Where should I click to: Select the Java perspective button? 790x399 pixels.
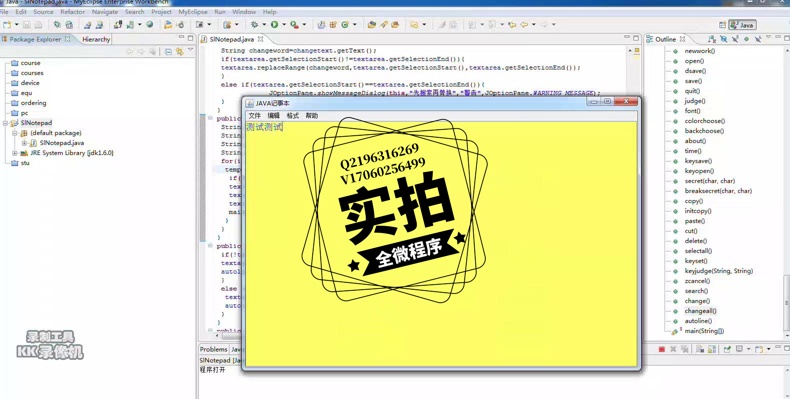tap(742, 25)
